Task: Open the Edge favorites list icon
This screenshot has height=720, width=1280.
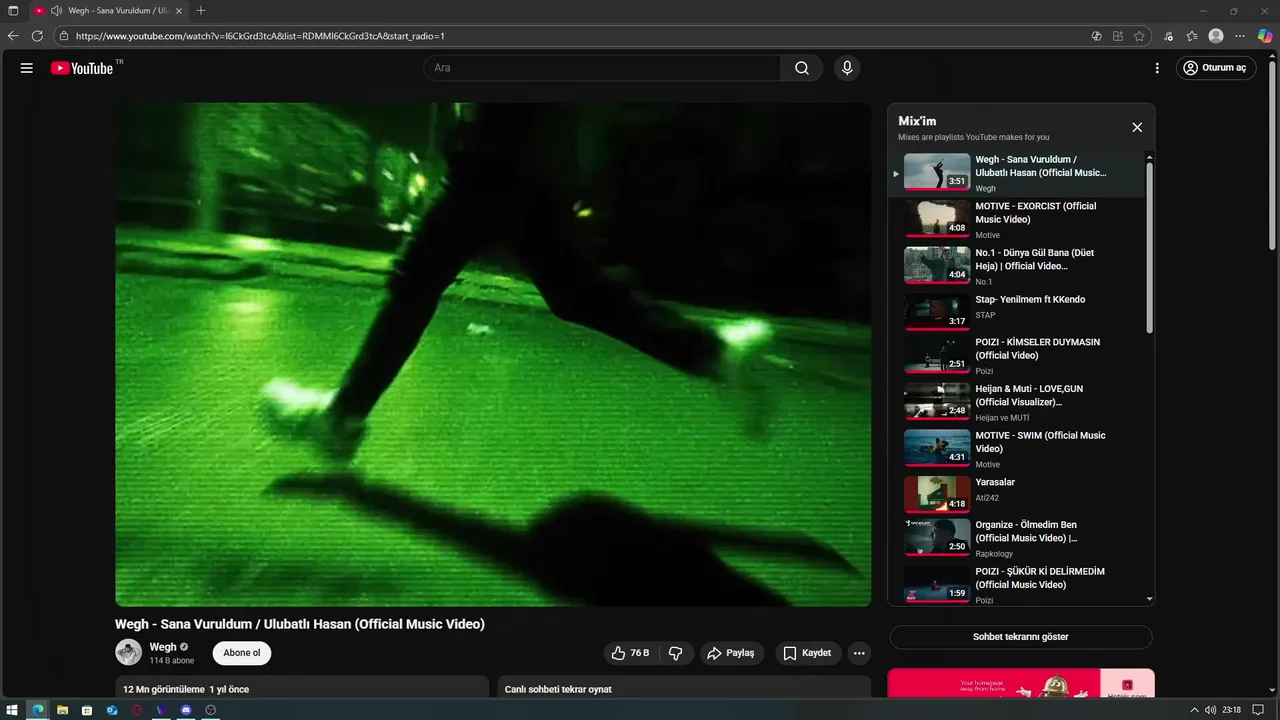Action: (x=1192, y=36)
